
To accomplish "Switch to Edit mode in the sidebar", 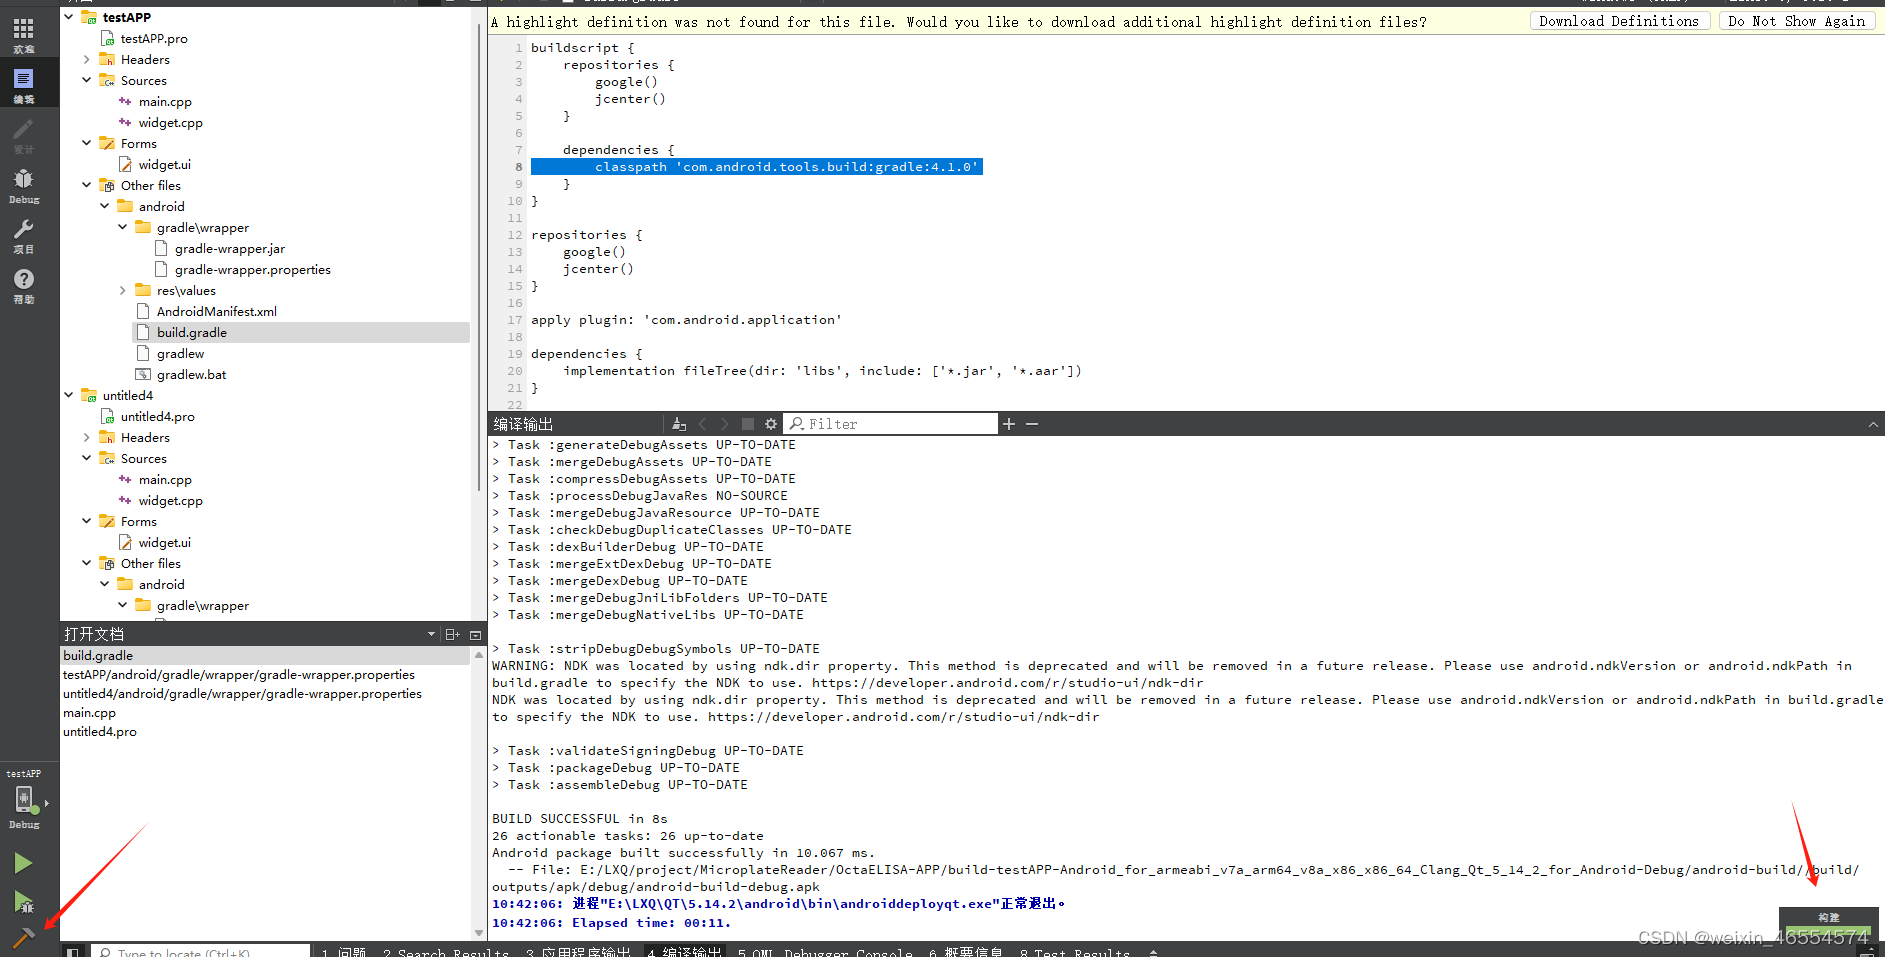I will click(x=23, y=84).
